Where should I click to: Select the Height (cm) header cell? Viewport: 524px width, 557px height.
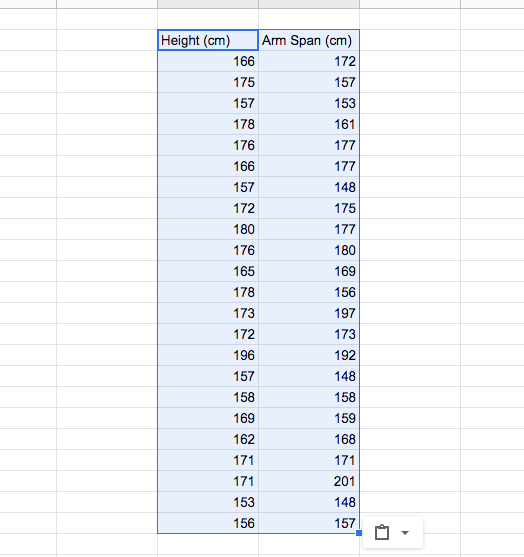[x=208, y=40]
